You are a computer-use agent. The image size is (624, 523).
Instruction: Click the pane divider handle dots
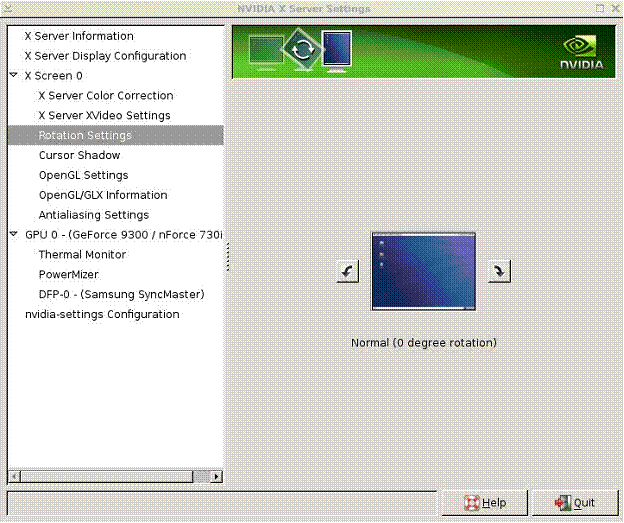point(228,257)
